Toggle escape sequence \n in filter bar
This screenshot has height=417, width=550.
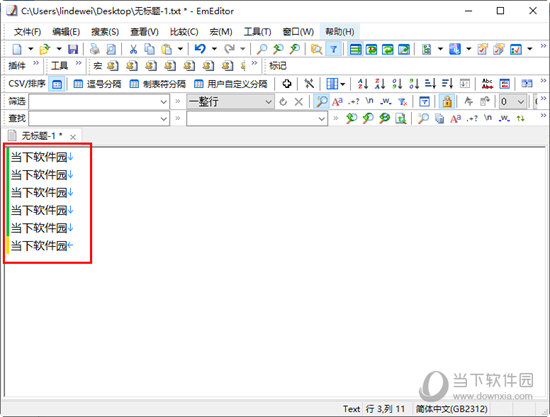[x=370, y=101]
